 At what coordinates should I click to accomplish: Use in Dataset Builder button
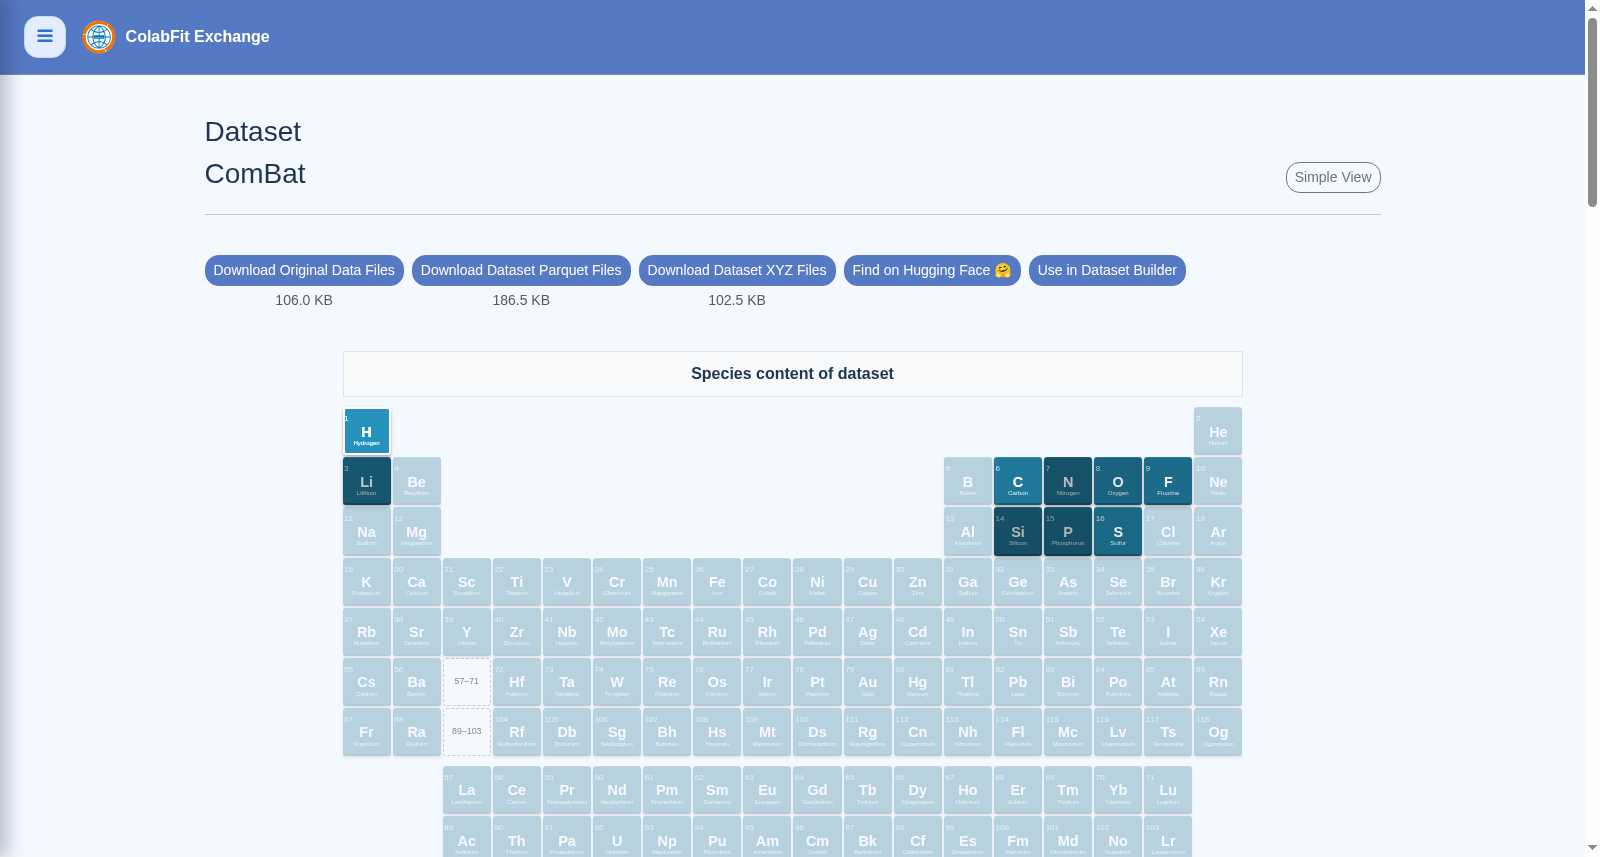(1107, 270)
